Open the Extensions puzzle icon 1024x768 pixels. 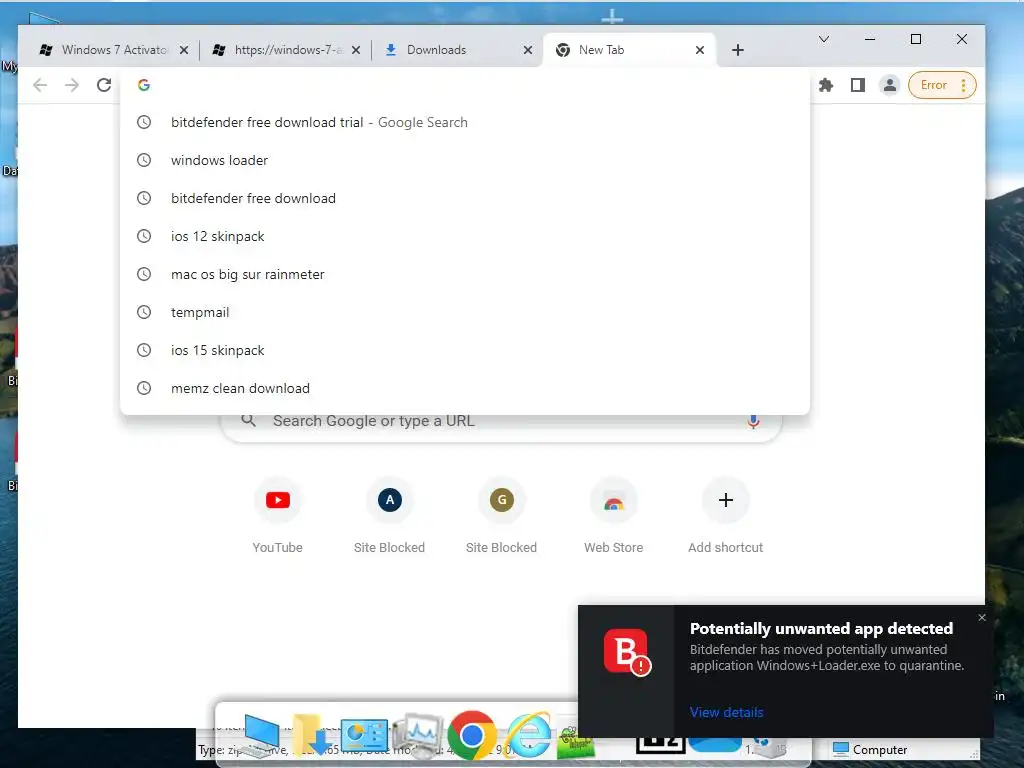(826, 85)
